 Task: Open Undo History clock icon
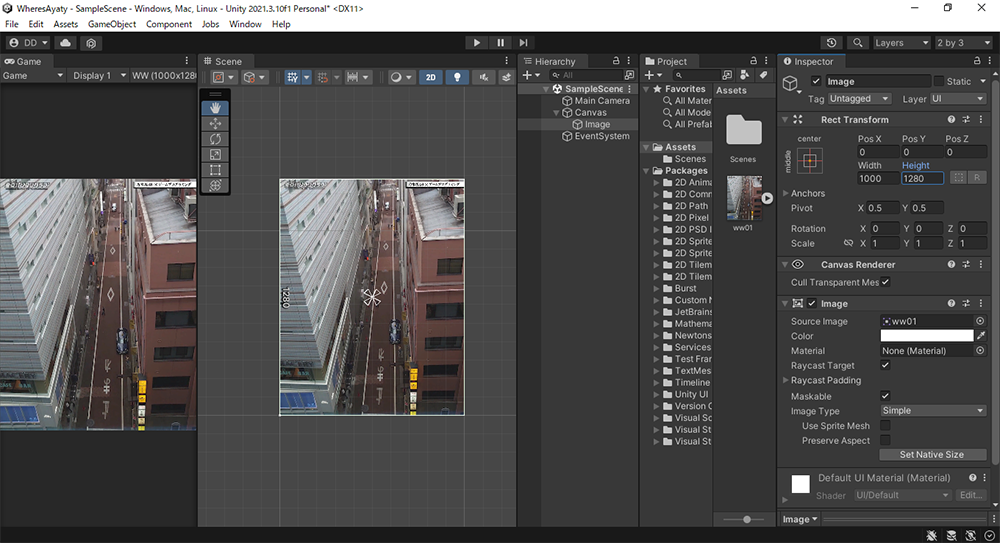[x=832, y=43]
